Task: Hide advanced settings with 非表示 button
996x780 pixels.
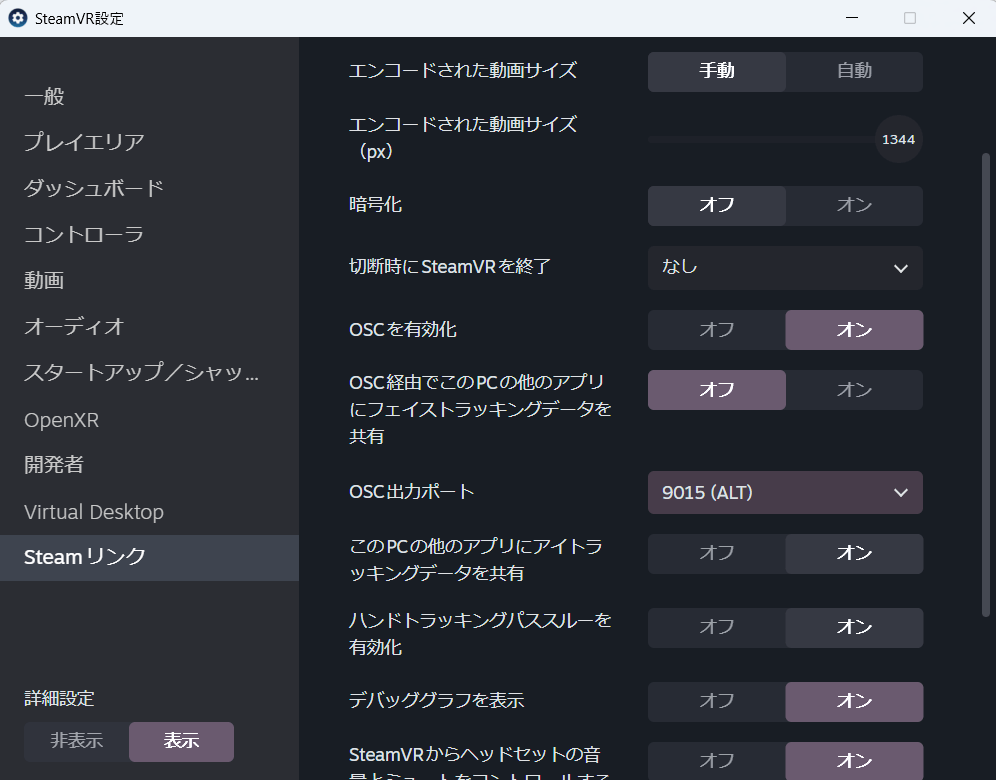Action: (x=77, y=742)
